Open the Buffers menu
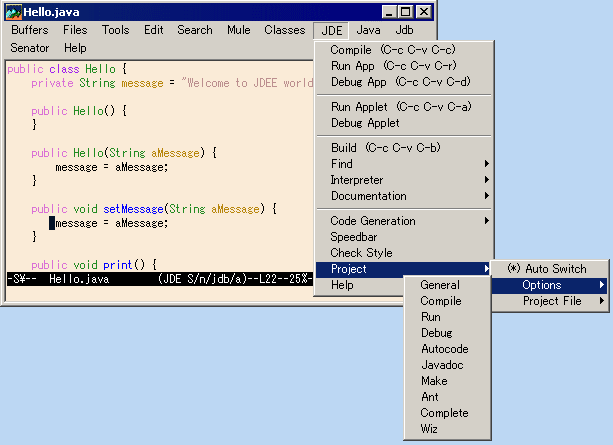 30,30
